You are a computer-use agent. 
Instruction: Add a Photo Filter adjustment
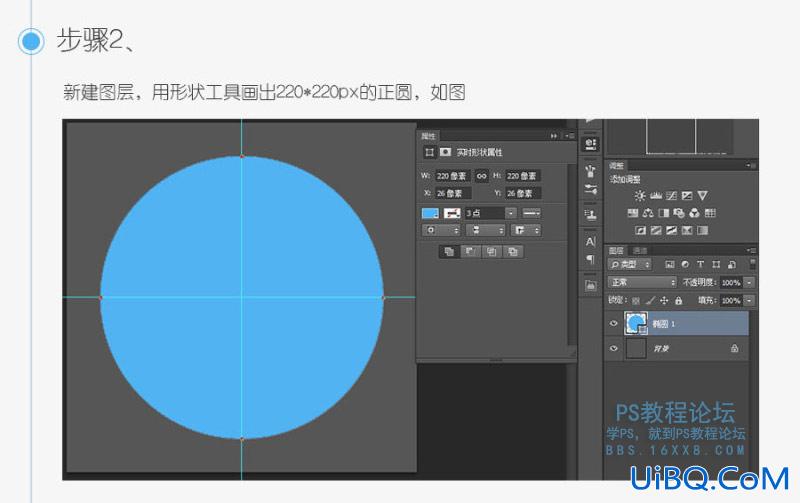pyautogui.click(x=679, y=213)
